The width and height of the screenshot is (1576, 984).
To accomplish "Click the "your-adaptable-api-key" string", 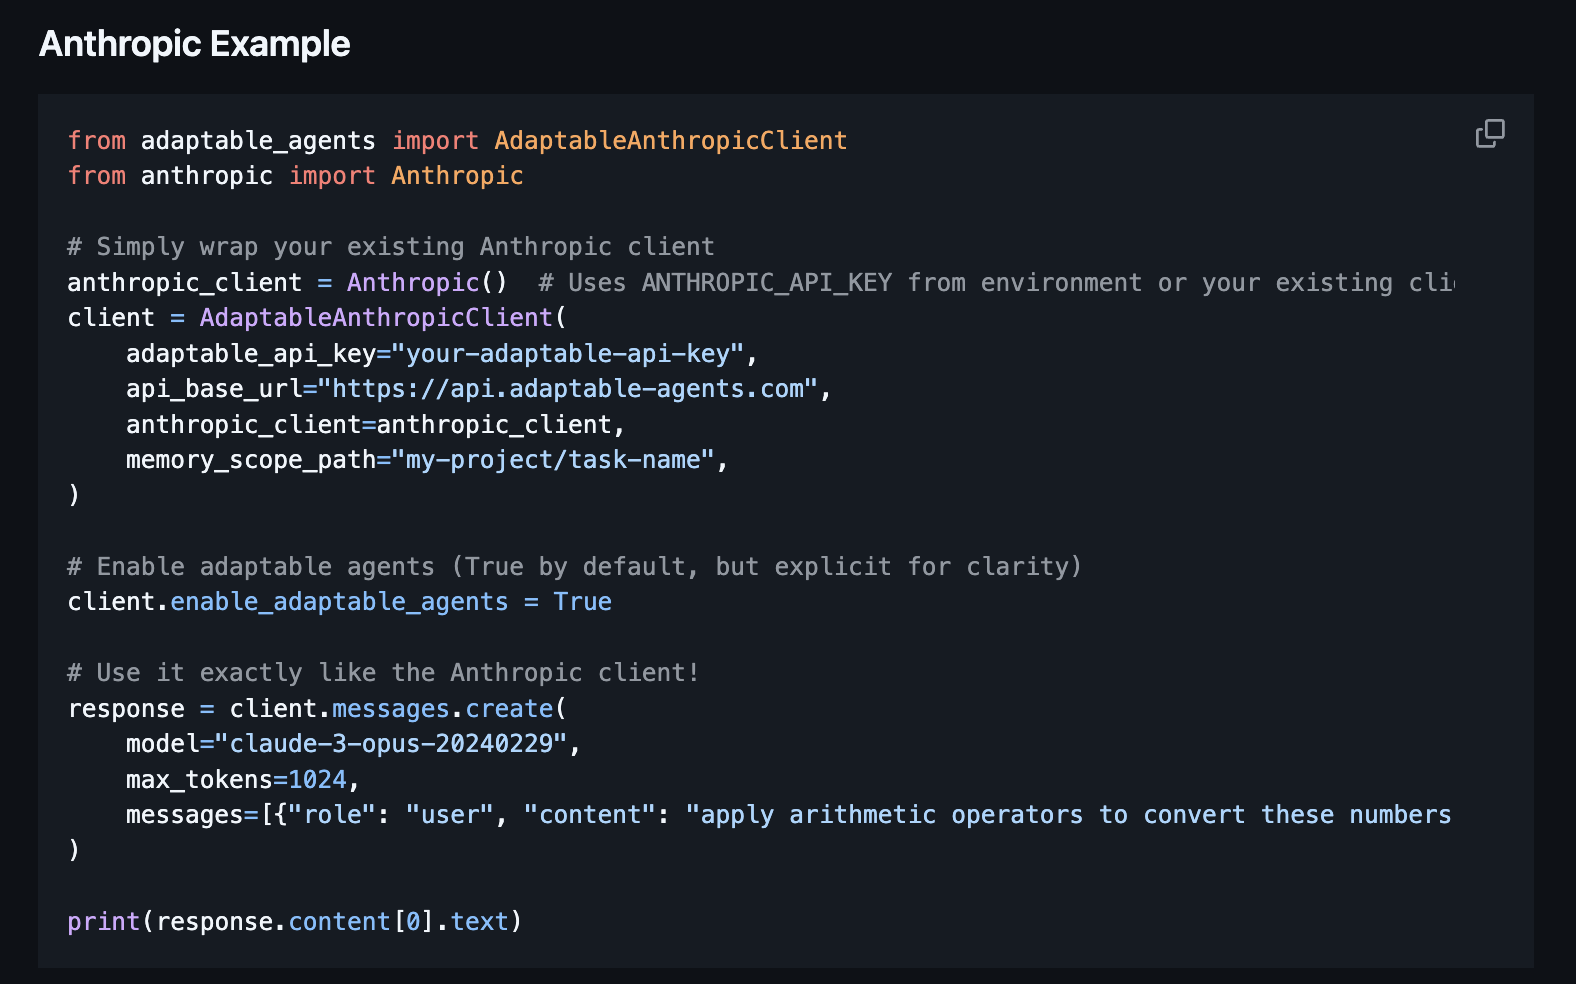I will [567, 353].
